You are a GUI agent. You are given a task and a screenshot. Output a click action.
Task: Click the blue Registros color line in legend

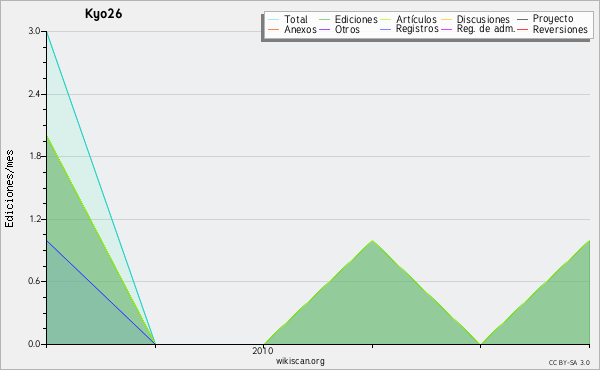pyautogui.click(x=385, y=29)
